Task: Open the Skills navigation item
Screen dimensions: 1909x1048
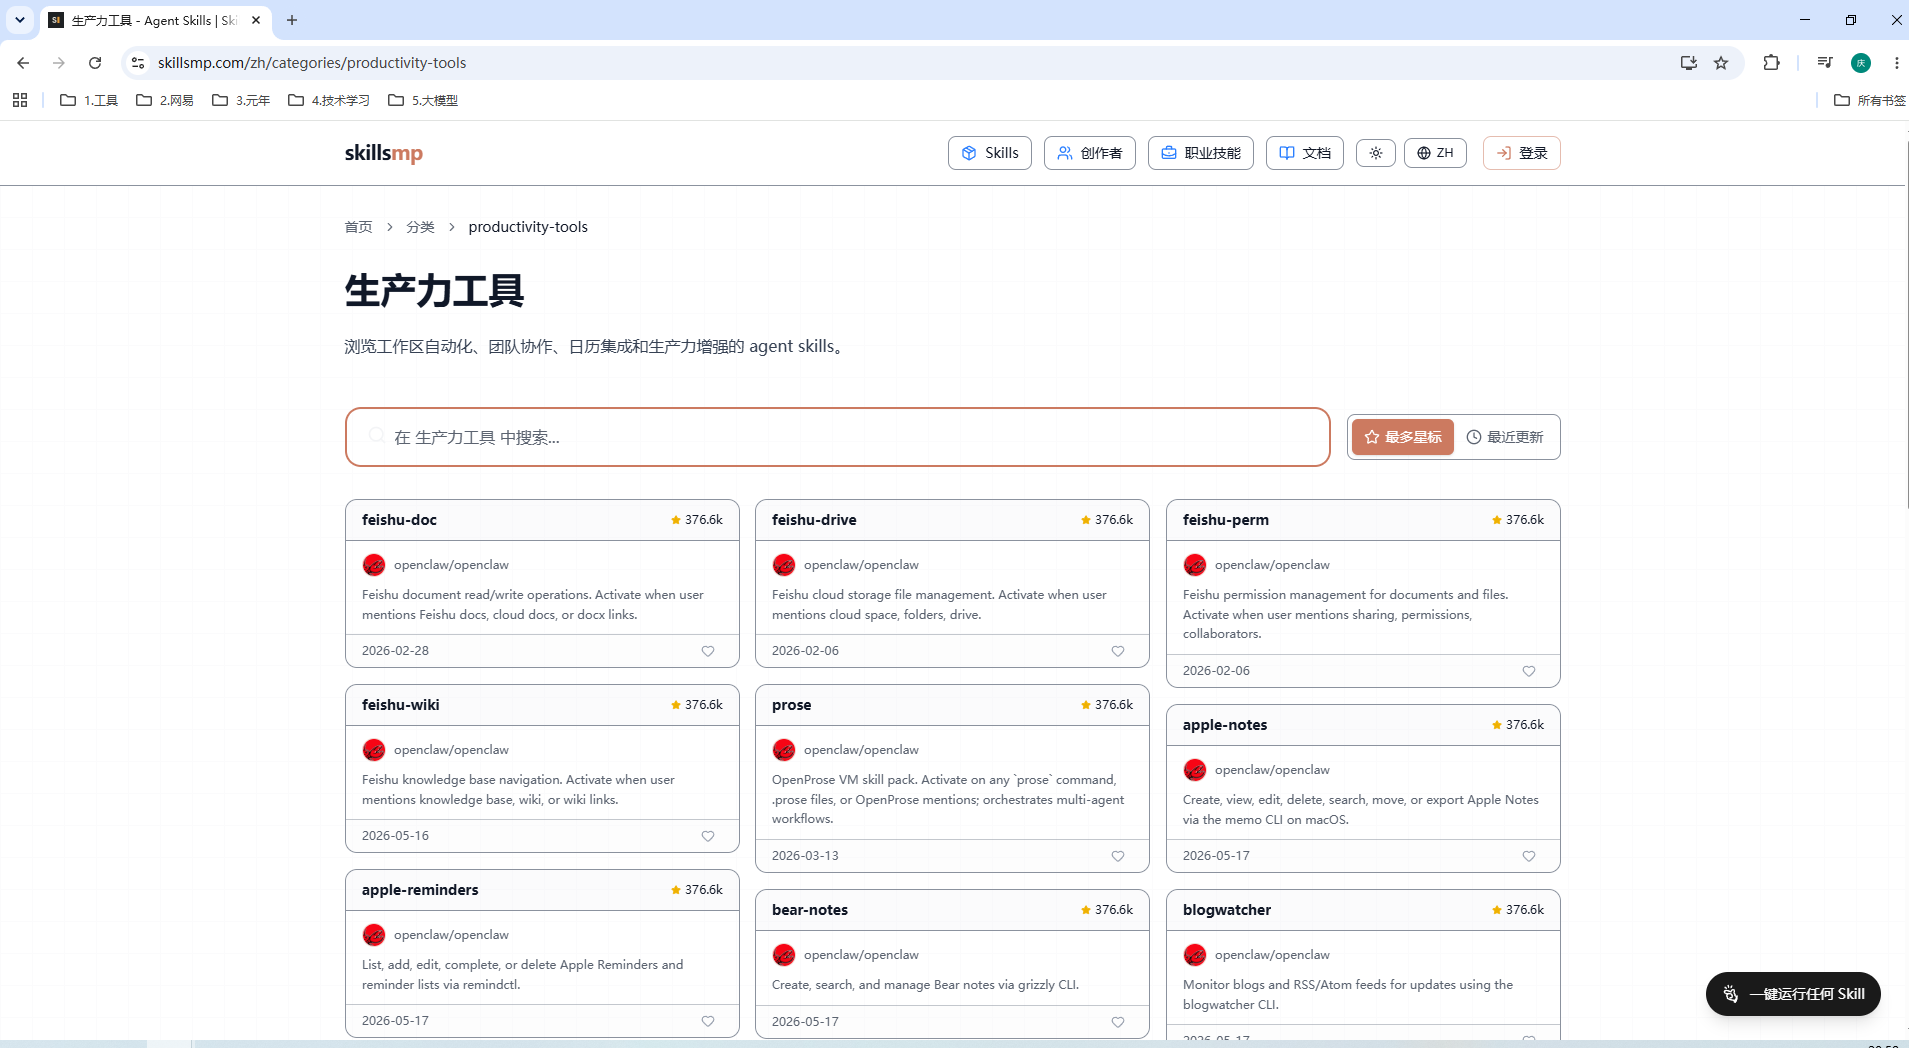Action: coord(990,153)
